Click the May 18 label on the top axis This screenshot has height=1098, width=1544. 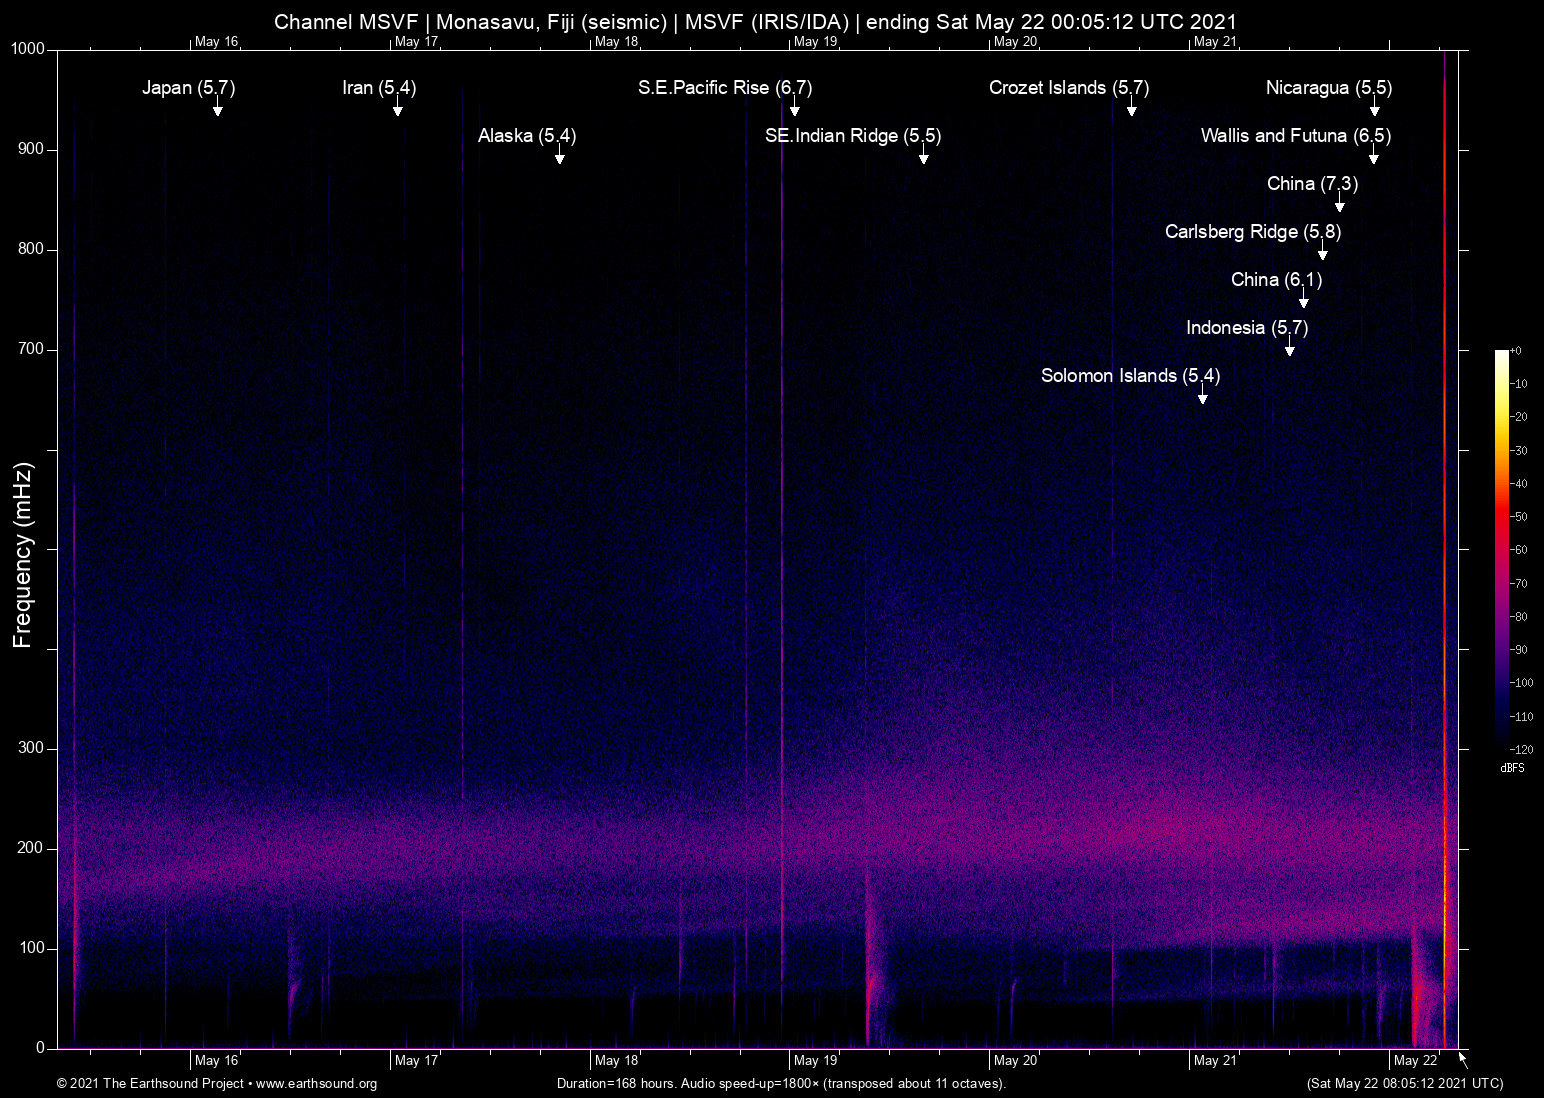tap(617, 41)
